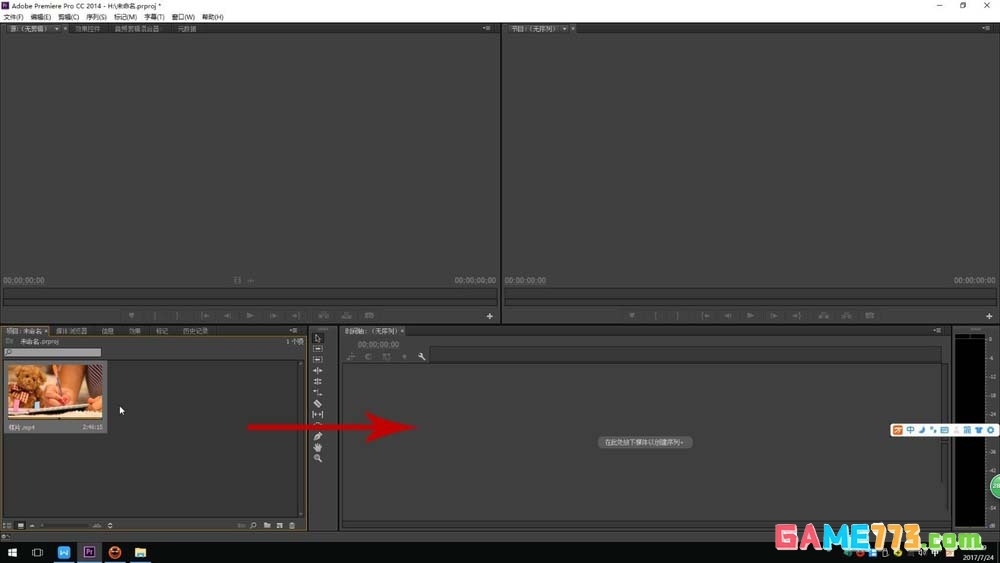
Task: Export a frame from the Program monitor
Action: pyautogui.click(x=869, y=316)
